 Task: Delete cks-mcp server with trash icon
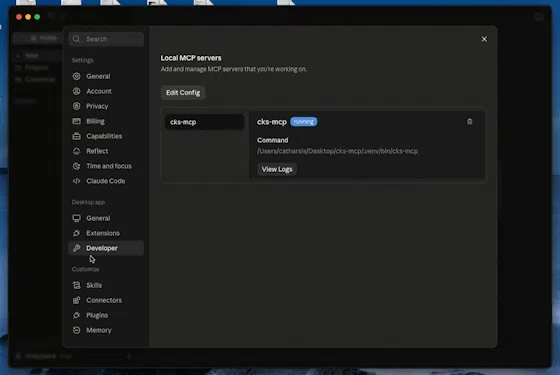coord(470,122)
